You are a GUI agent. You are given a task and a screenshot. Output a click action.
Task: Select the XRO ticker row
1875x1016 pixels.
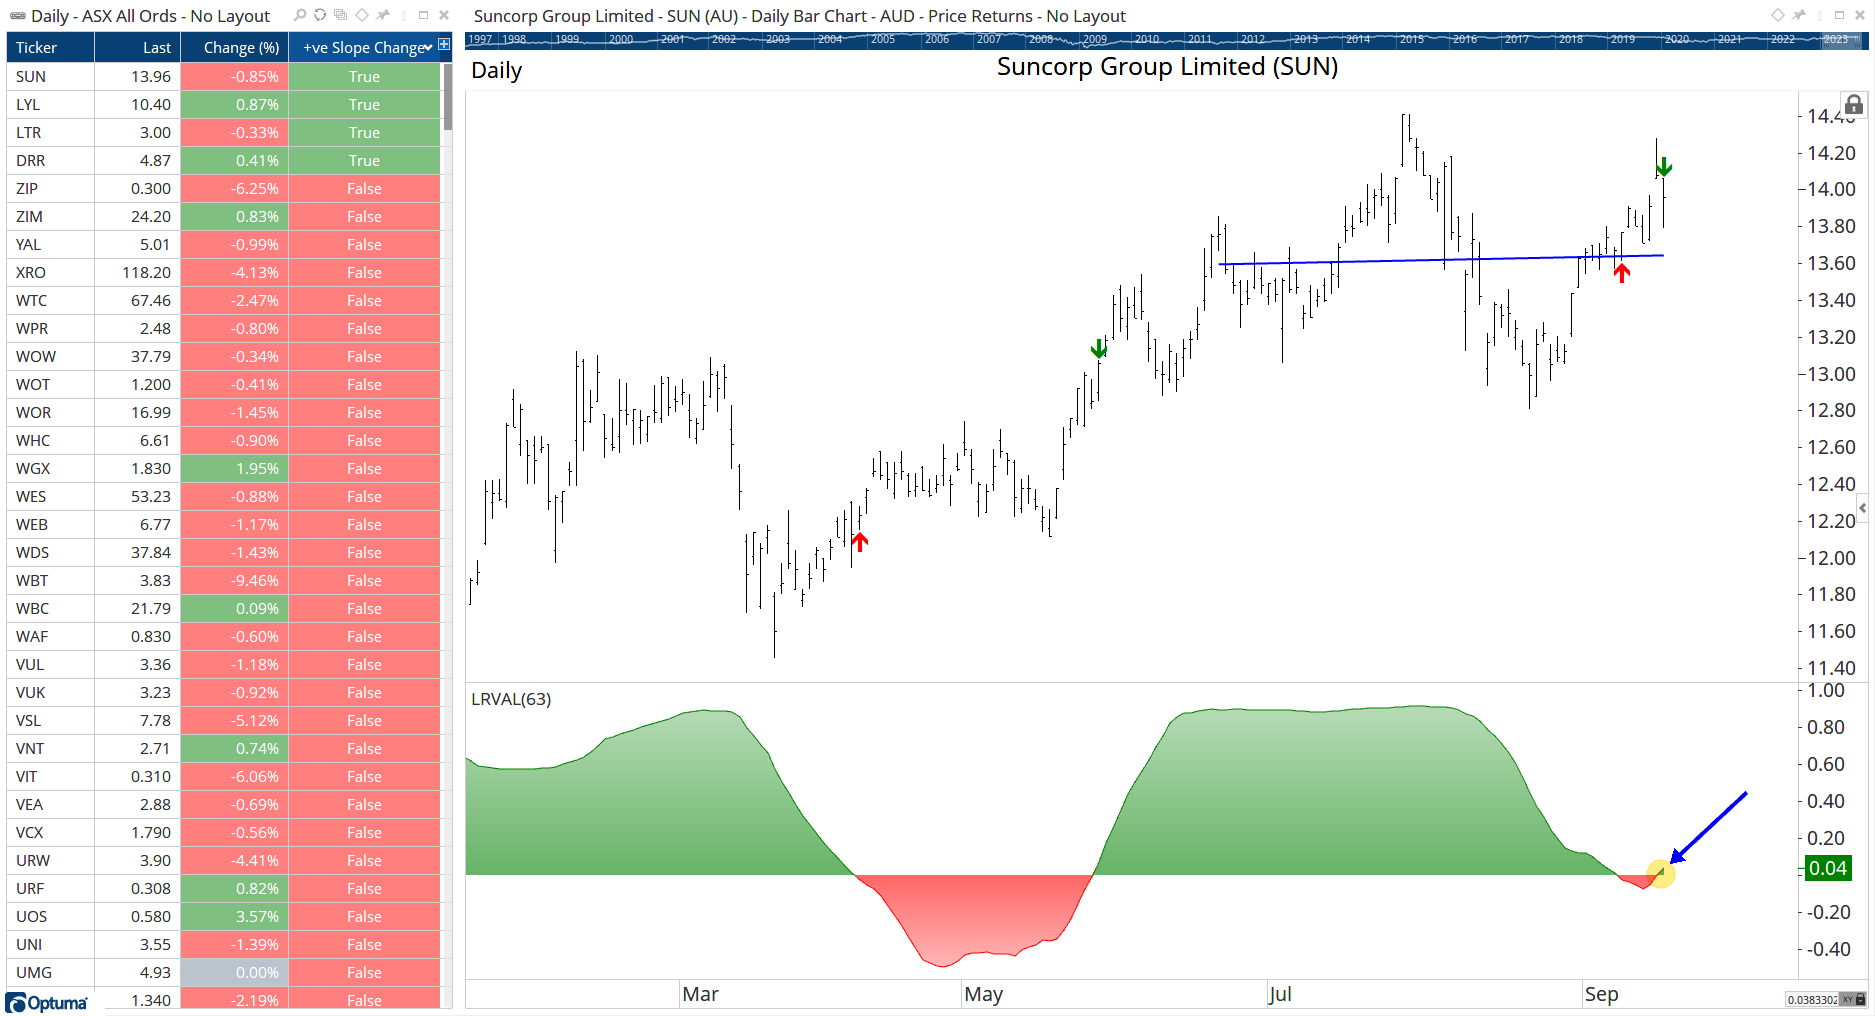[x=224, y=272]
